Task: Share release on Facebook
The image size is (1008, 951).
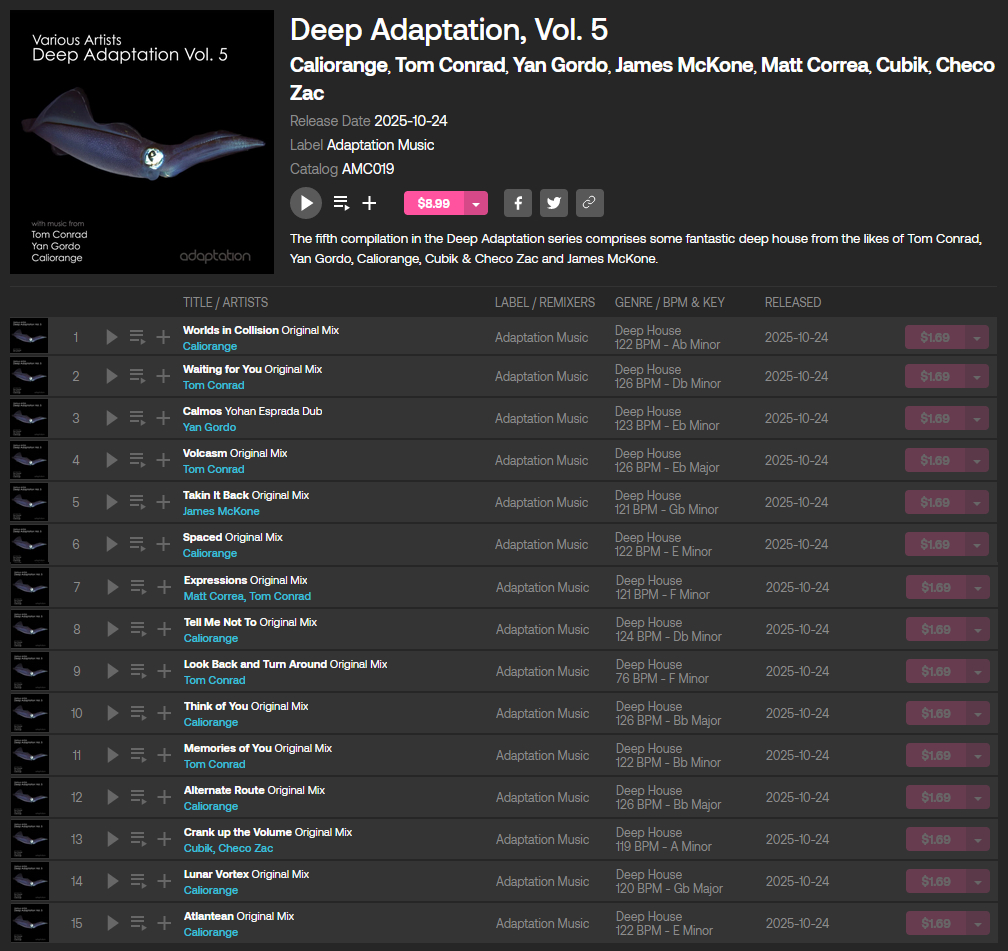Action: click(x=517, y=203)
